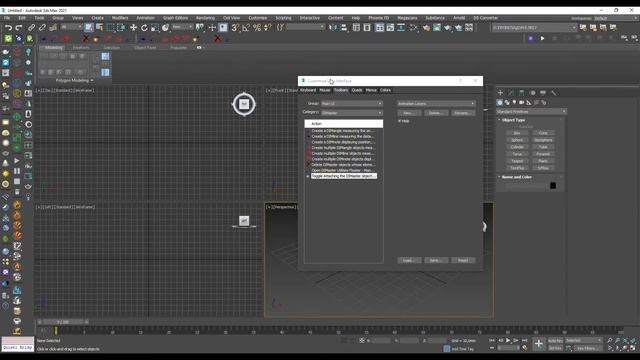Open the Standard Primitives dropdown
This screenshot has height=360, width=640.
(531, 111)
